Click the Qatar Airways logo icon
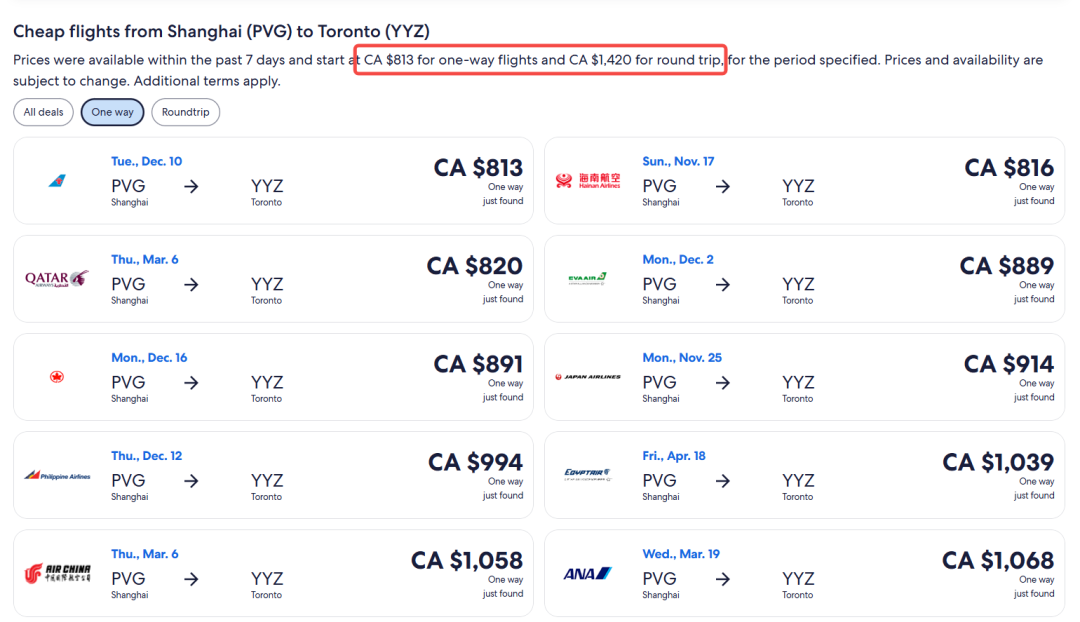 57,278
